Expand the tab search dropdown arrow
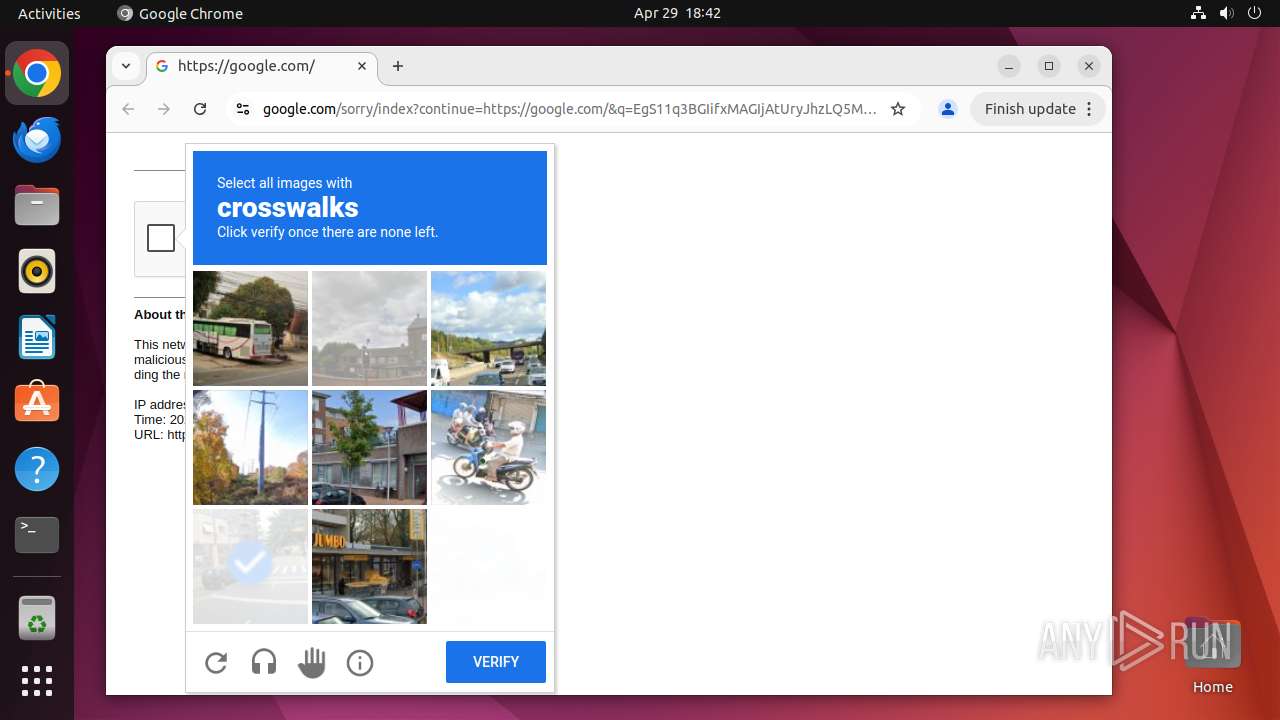This screenshot has width=1280, height=720. (126, 66)
